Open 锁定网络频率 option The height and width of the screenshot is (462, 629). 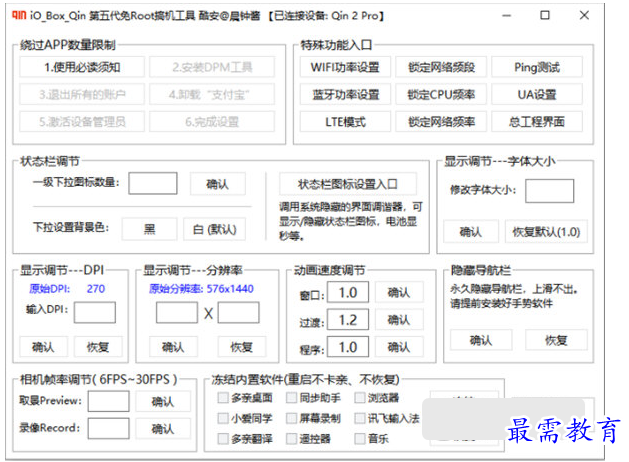click(441, 122)
